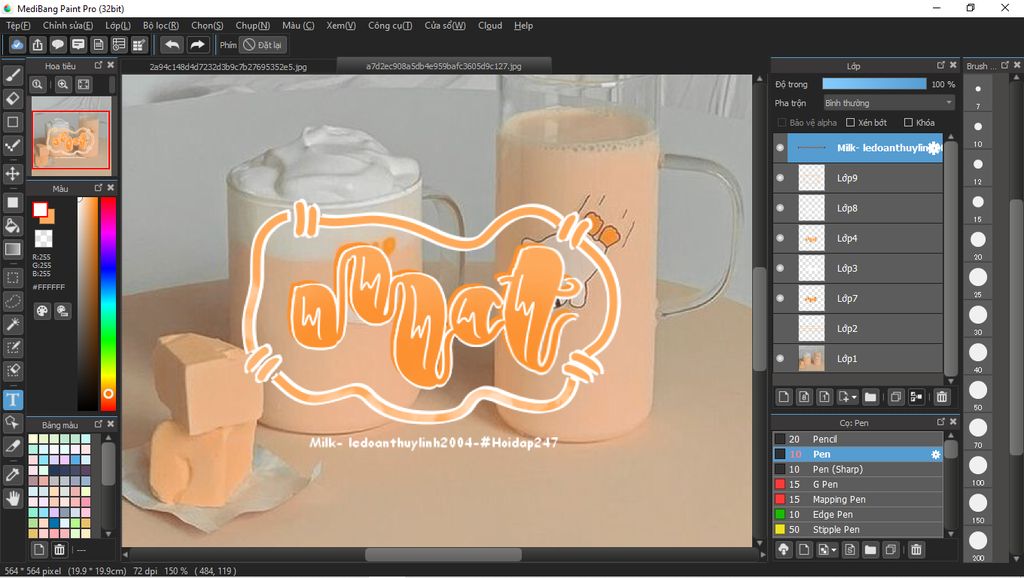The height and width of the screenshot is (578, 1024).
Task: Fit canvas to Navigator view icon
Action: [x=84, y=84]
